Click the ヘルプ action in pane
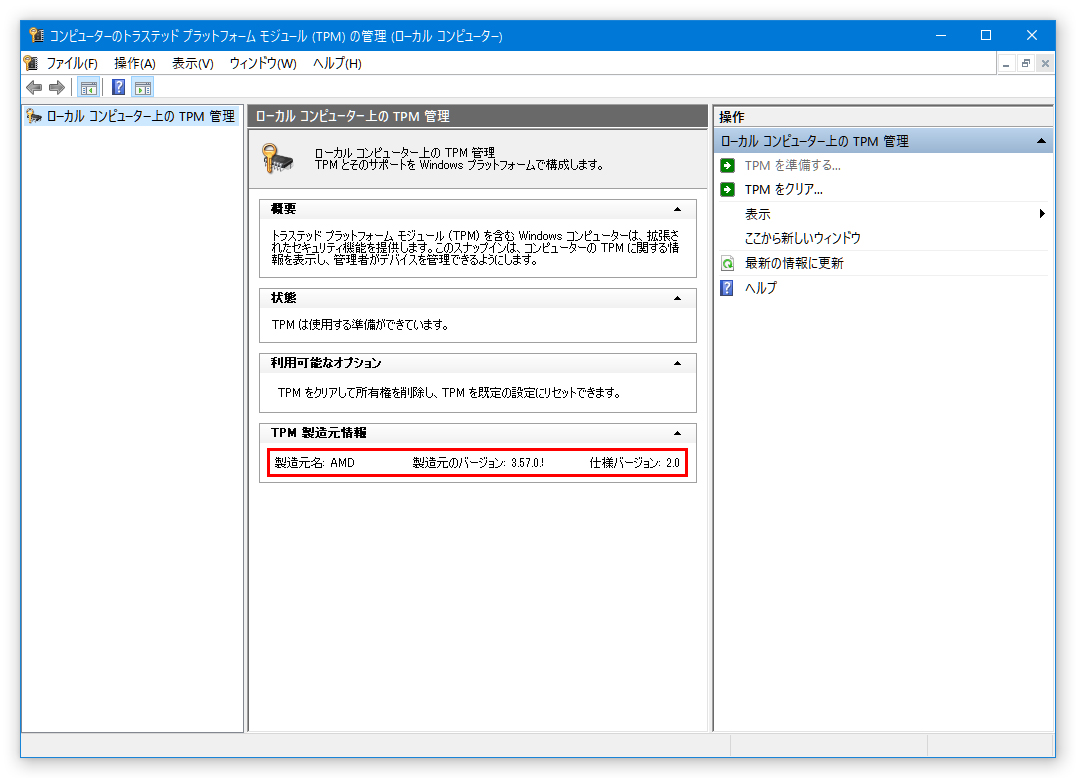This screenshot has height=778, width=1076. (x=761, y=287)
